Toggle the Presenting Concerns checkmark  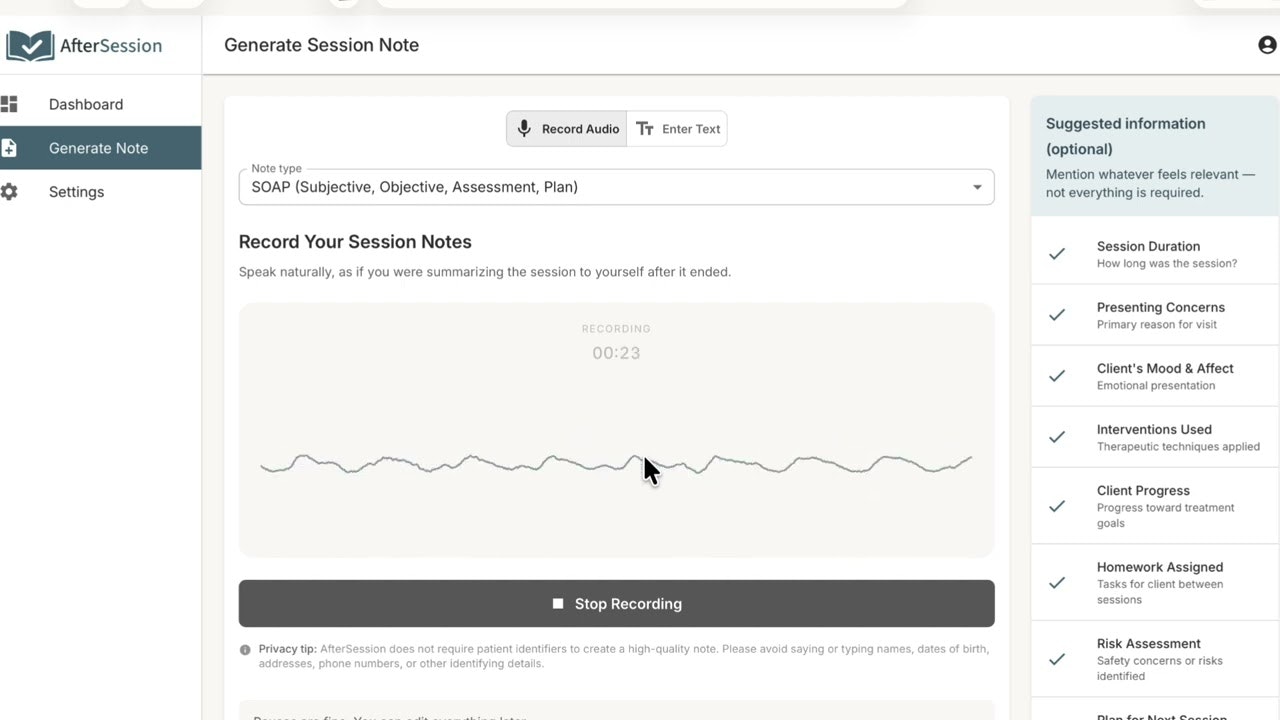[1057, 315]
